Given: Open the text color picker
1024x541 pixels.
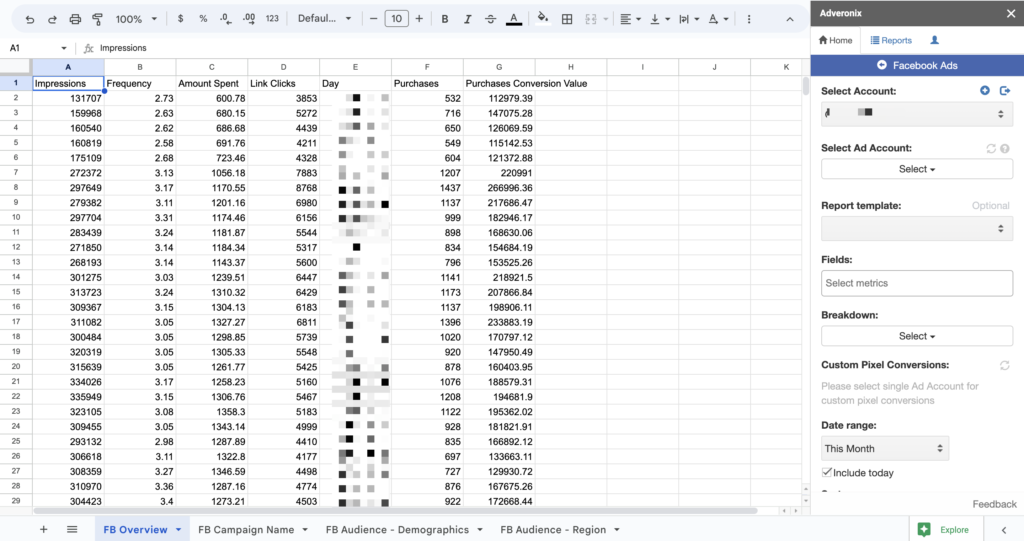Looking at the screenshot, I should 514,19.
